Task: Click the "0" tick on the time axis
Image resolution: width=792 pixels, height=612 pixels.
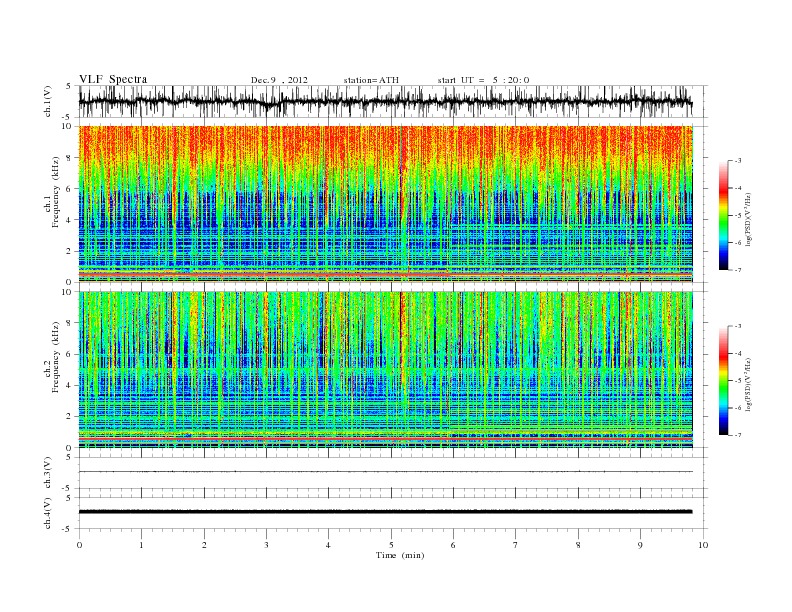Action: click(x=79, y=545)
